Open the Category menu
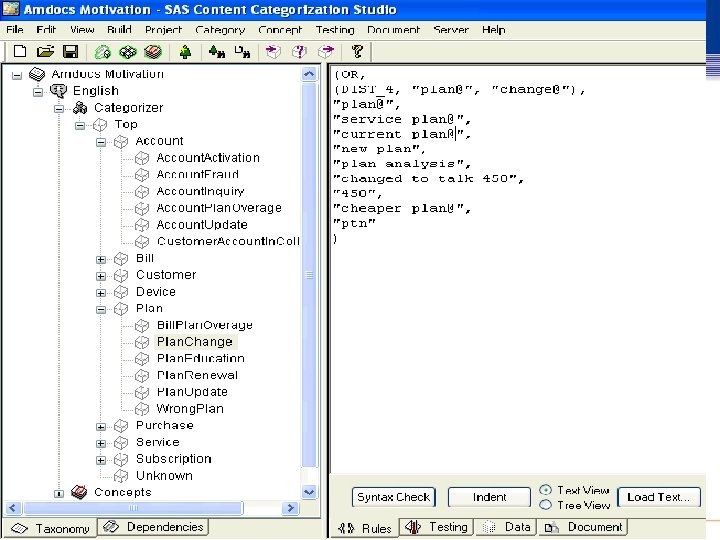The width and height of the screenshot is (720, 540). tap(220, 30)
